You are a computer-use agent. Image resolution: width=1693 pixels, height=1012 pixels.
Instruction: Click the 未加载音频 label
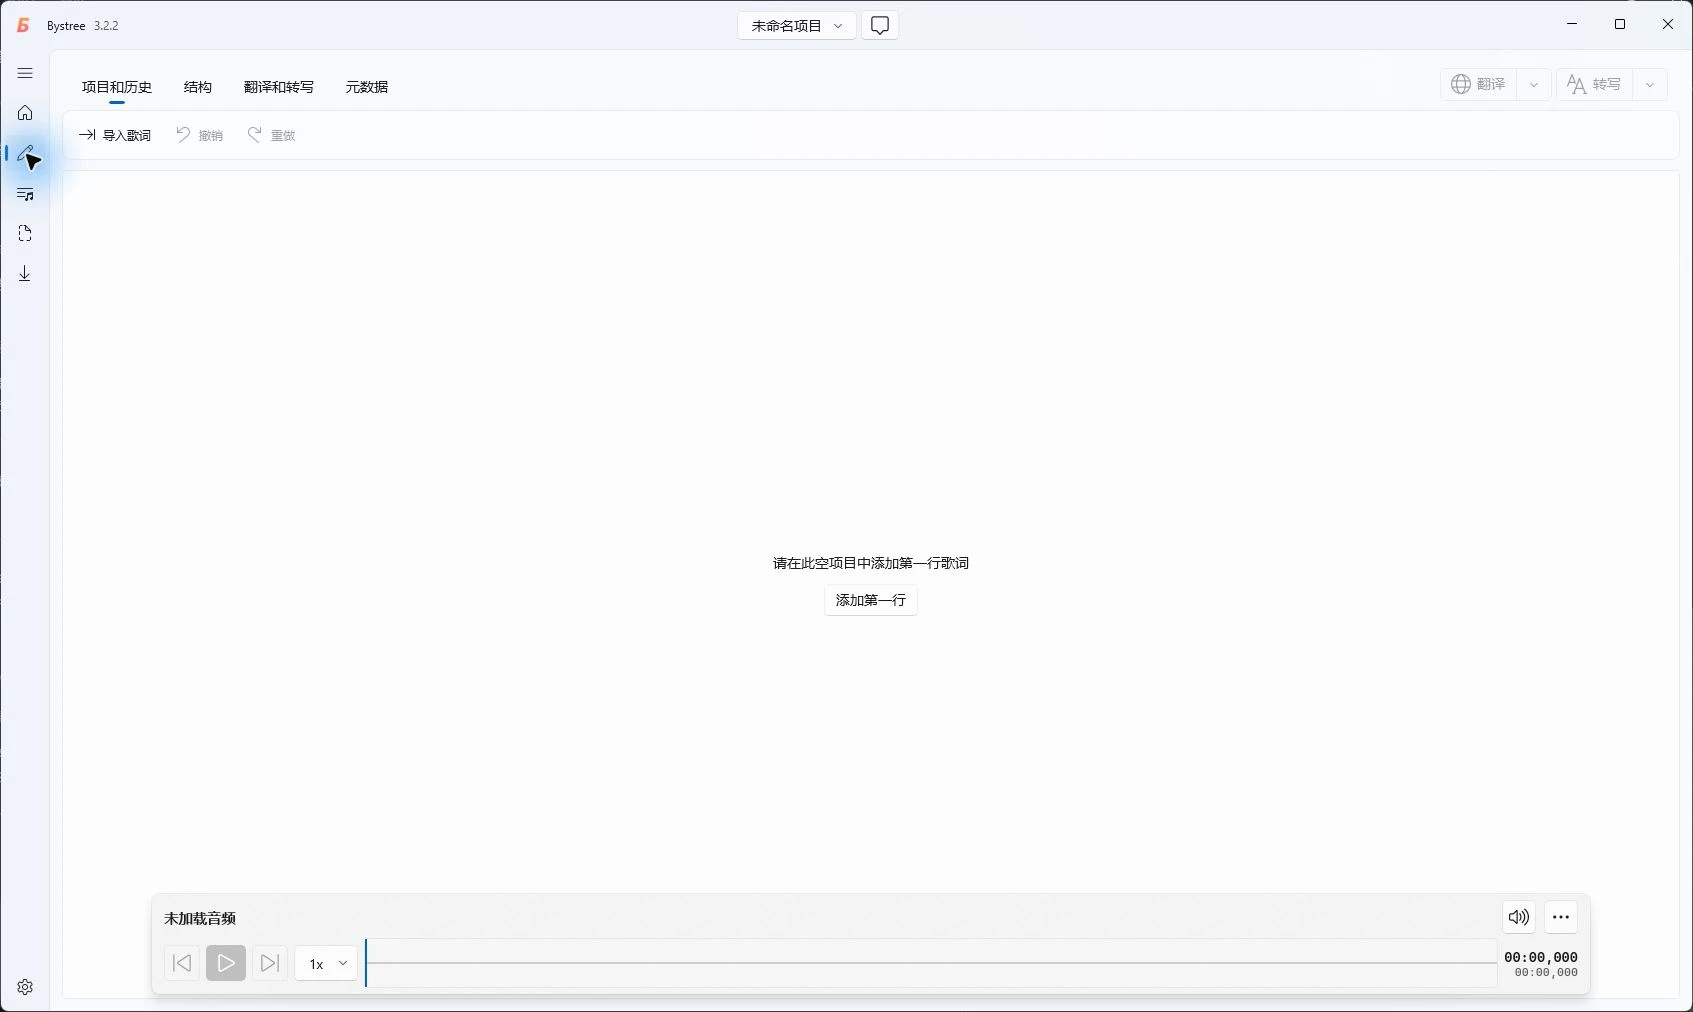click(x=200, y=918)
